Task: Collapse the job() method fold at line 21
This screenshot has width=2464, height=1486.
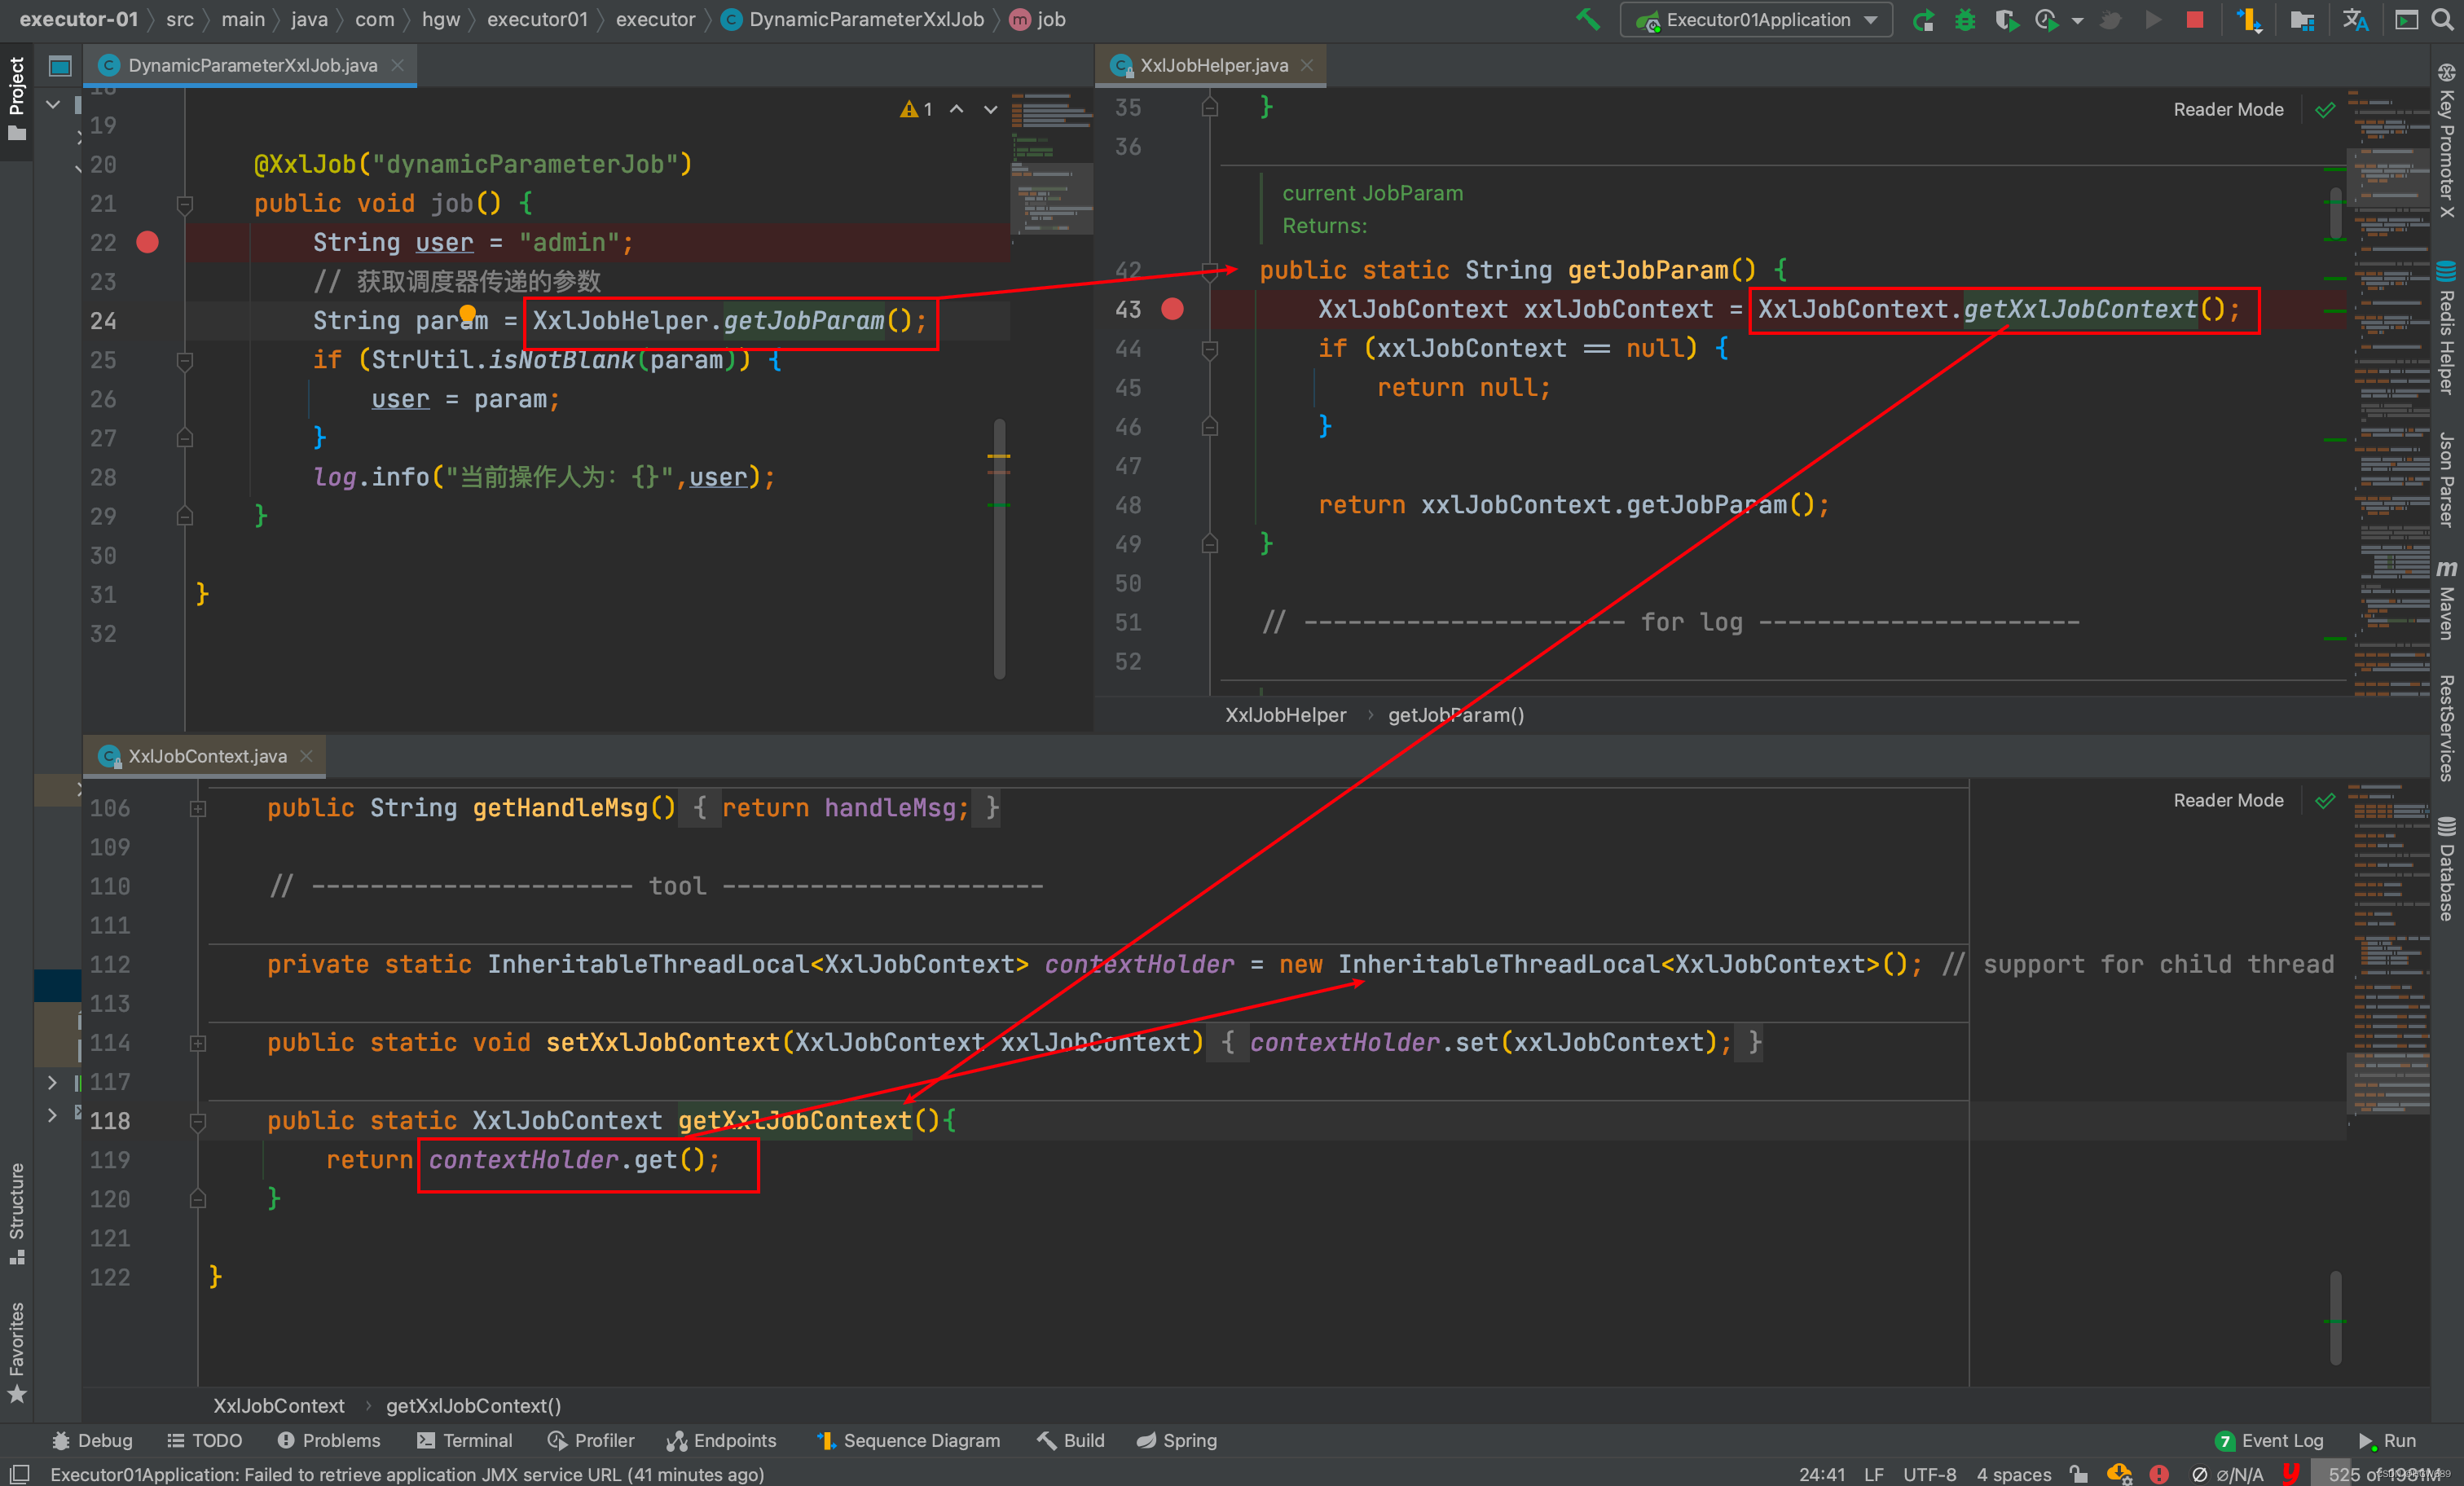Action: point(185,204)
